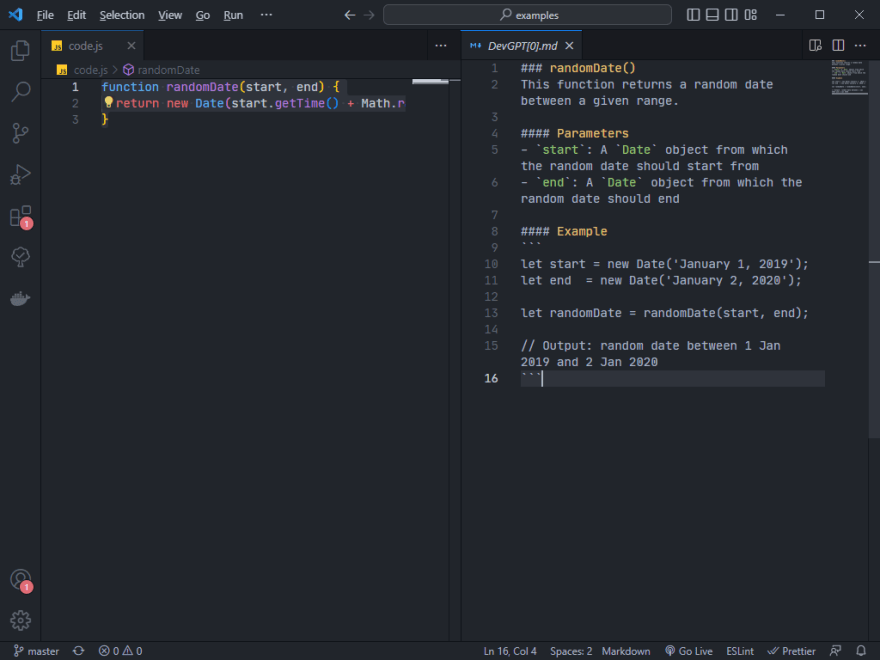Open markdown preview to the side

point(815,45)
